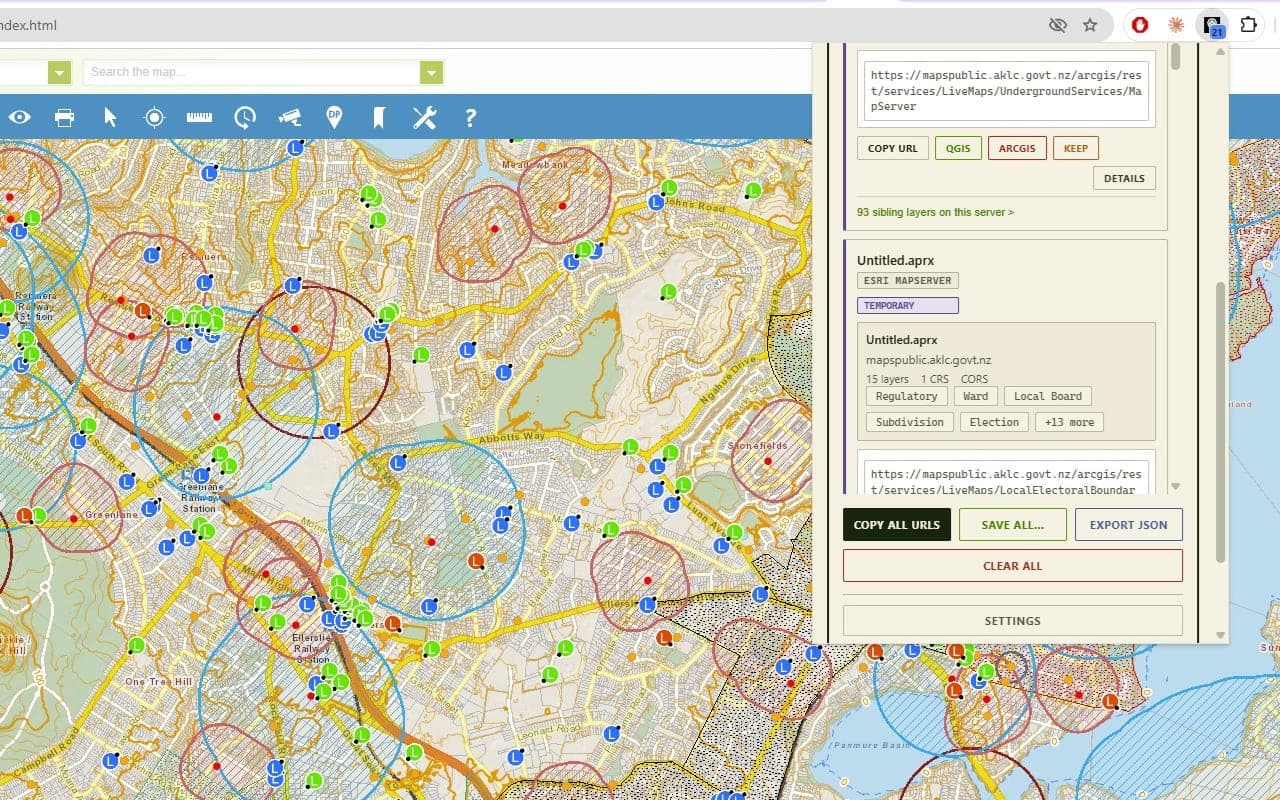The image size is (1280, 800).
Task: Expand the Search the map dropdown arrow
Action: pyautogui.click(x=432, y=72)
